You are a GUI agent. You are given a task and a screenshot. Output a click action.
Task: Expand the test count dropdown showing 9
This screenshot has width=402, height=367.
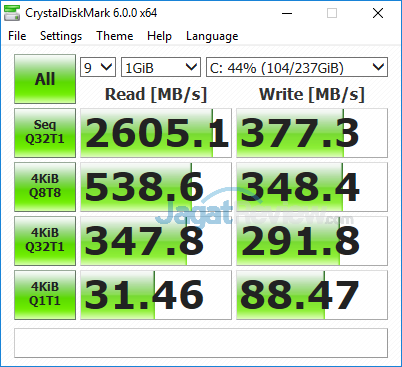(x=98, y=67)
